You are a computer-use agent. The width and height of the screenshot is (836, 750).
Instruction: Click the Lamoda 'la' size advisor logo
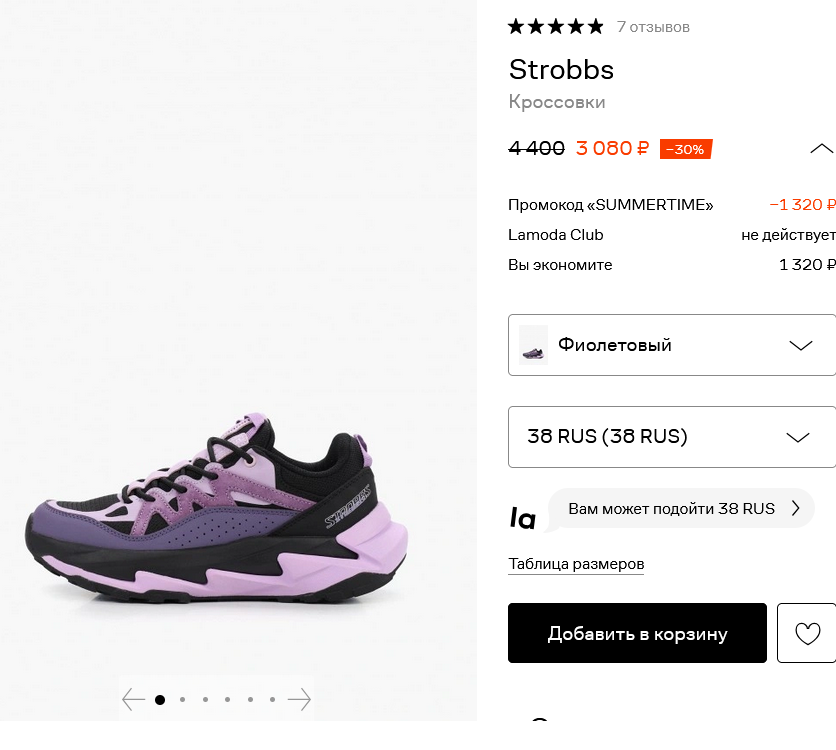(522, 518)
